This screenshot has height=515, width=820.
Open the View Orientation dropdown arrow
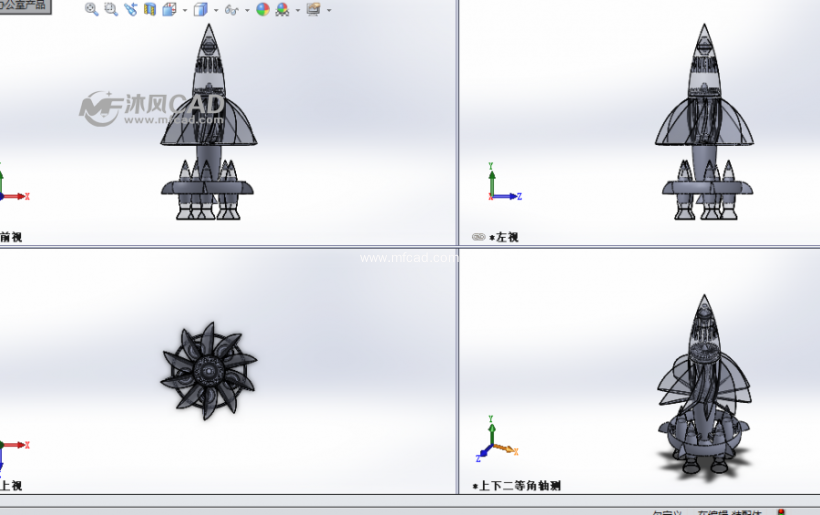click(185, 10)
